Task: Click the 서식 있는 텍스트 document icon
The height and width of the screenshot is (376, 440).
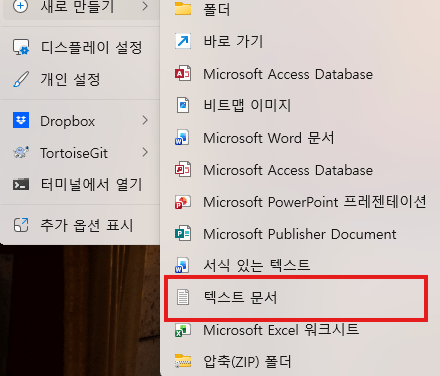Action: [183, 265]
